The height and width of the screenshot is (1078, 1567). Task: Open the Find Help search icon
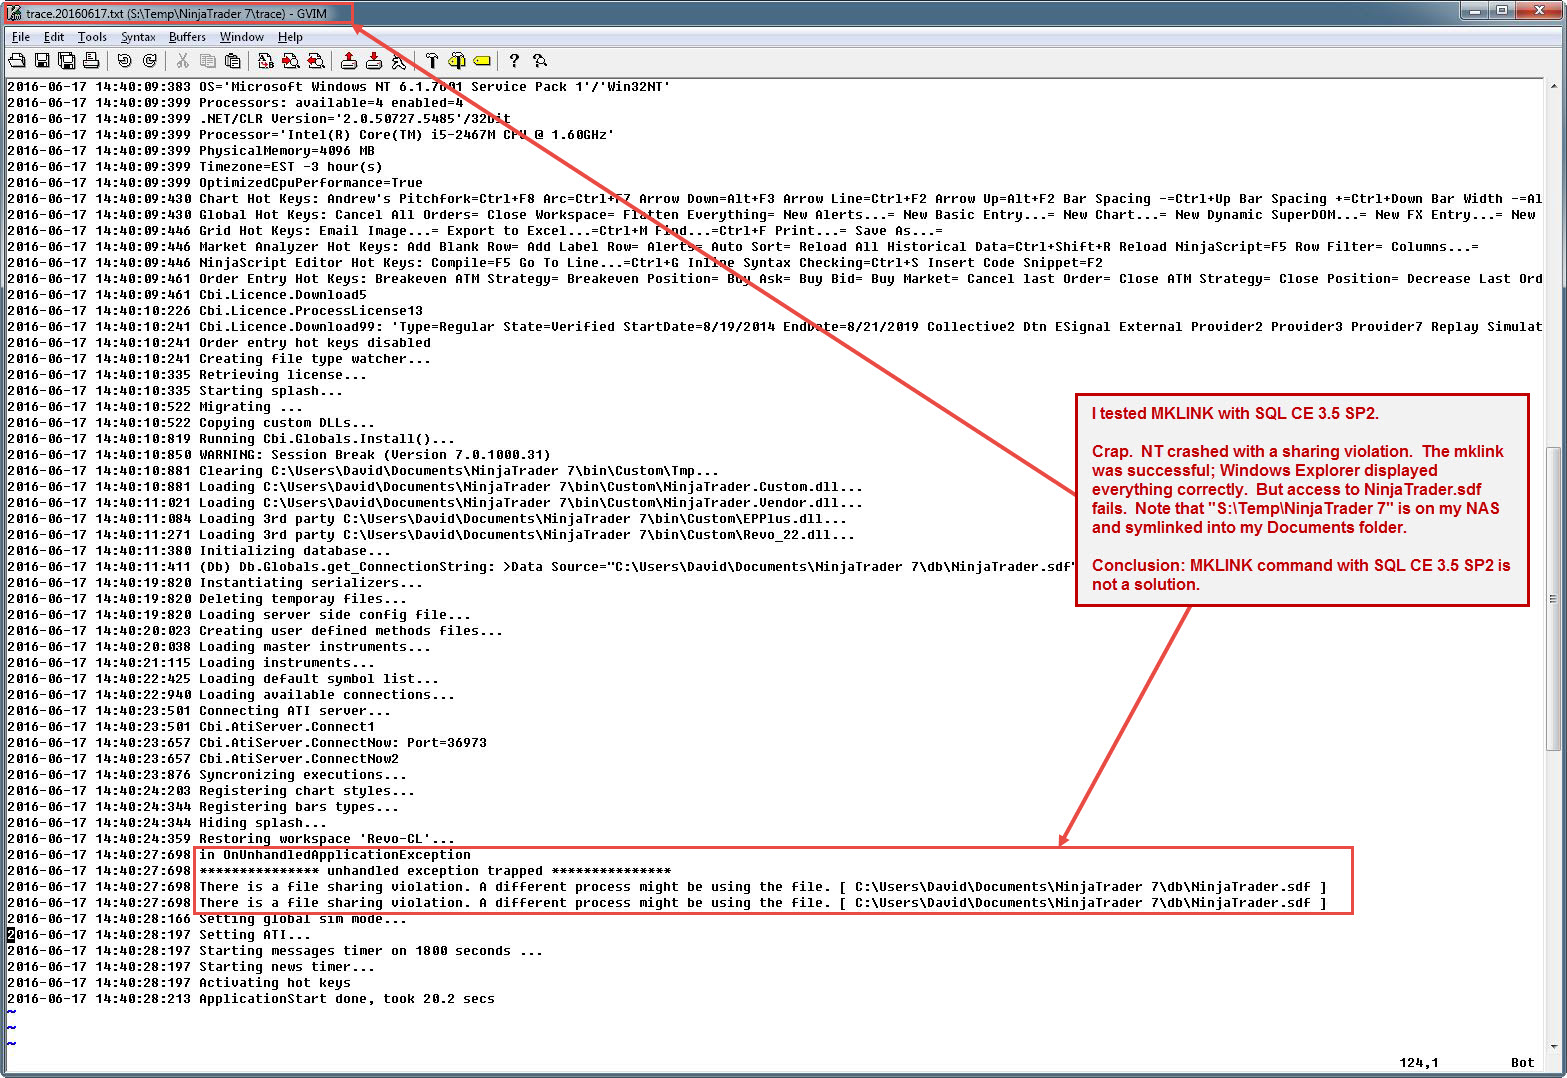(x=539, y=61)
